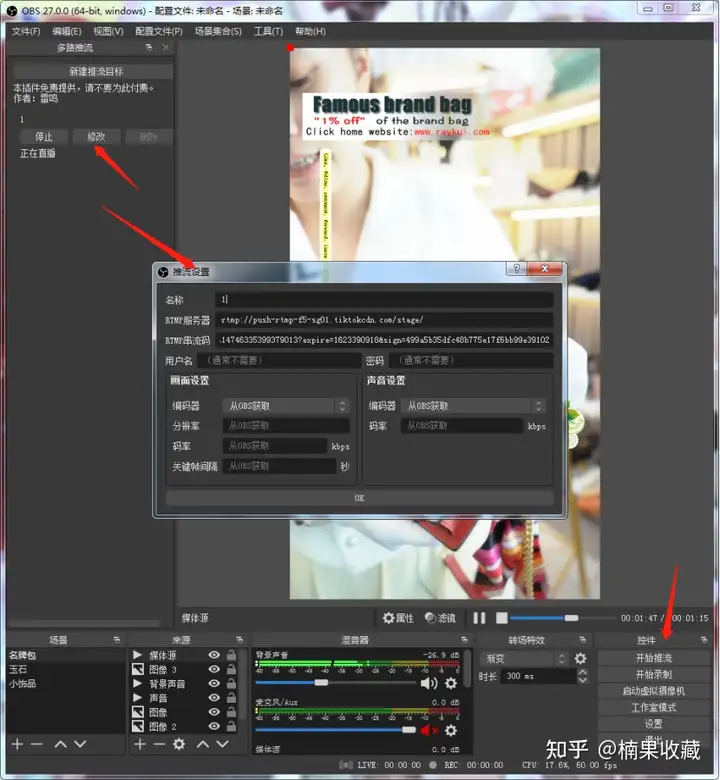This screenshot has height=780, width=720.
Task: Open the 配置文件(P) menu
Action: point(159,31)
